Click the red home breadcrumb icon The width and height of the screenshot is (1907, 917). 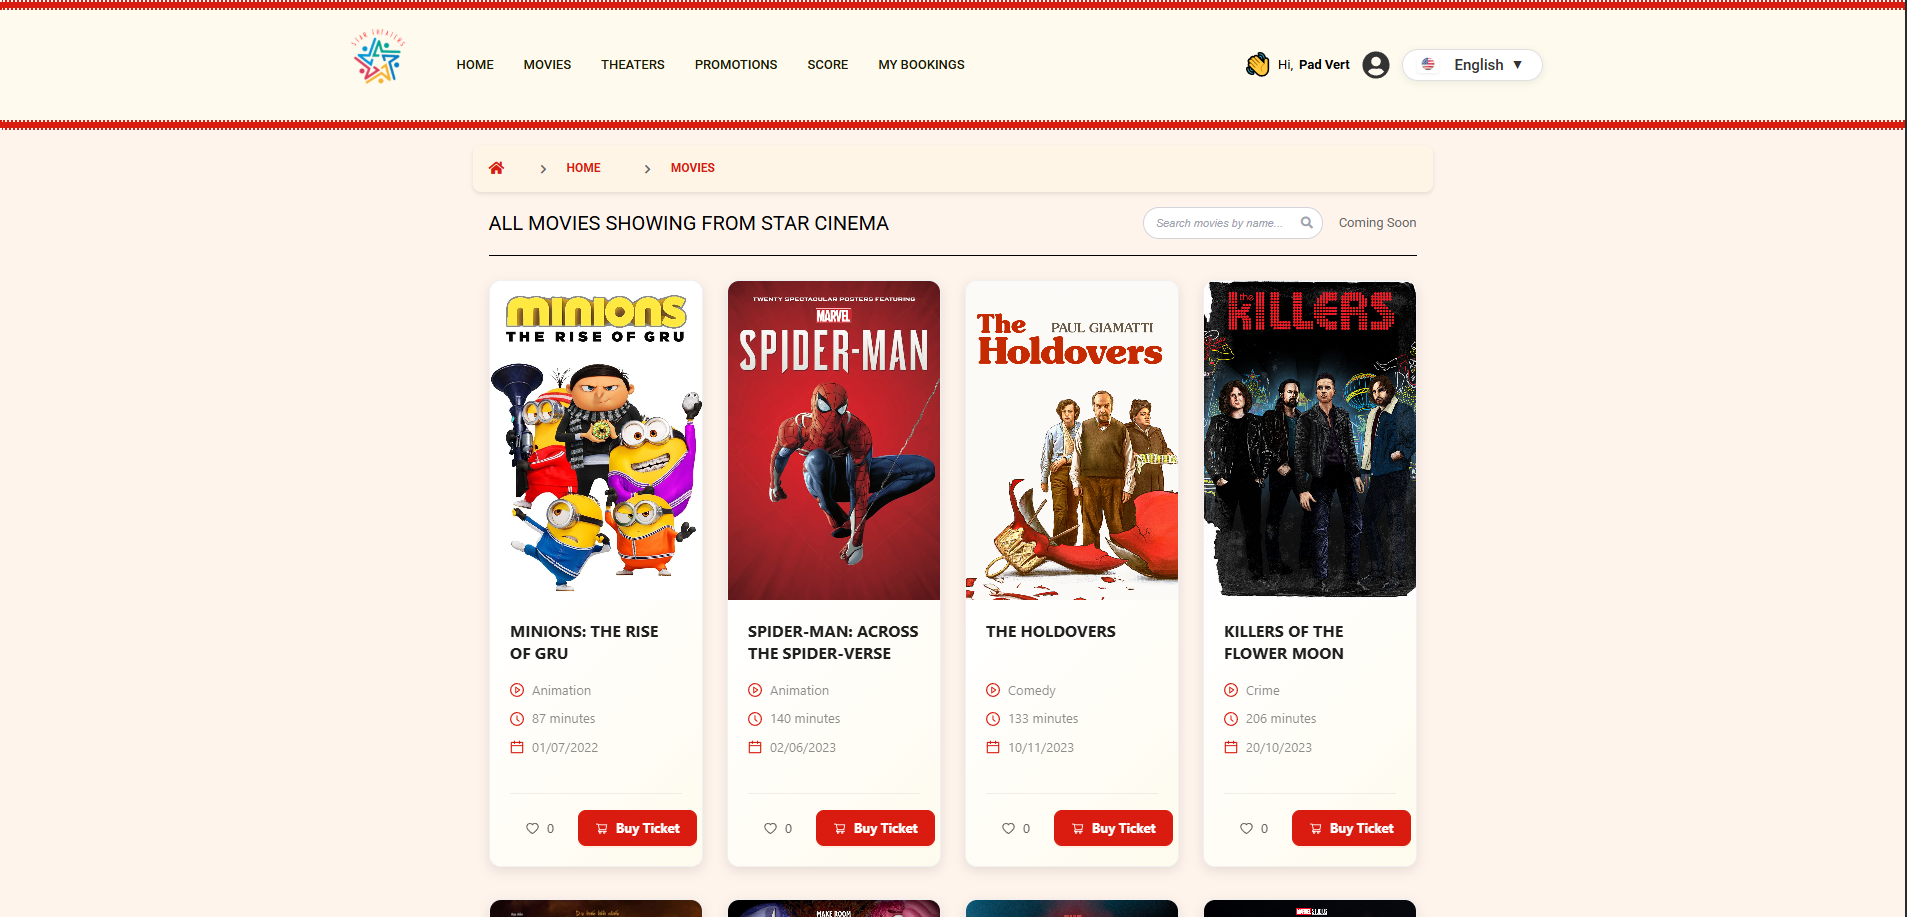[496, 168]
